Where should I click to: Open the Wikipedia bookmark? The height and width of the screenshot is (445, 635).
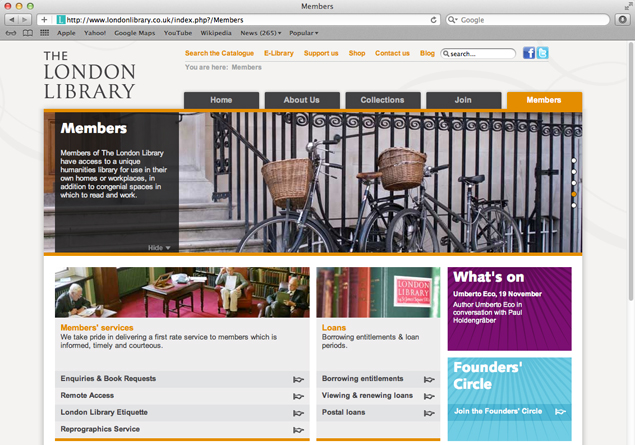(216, 33)
